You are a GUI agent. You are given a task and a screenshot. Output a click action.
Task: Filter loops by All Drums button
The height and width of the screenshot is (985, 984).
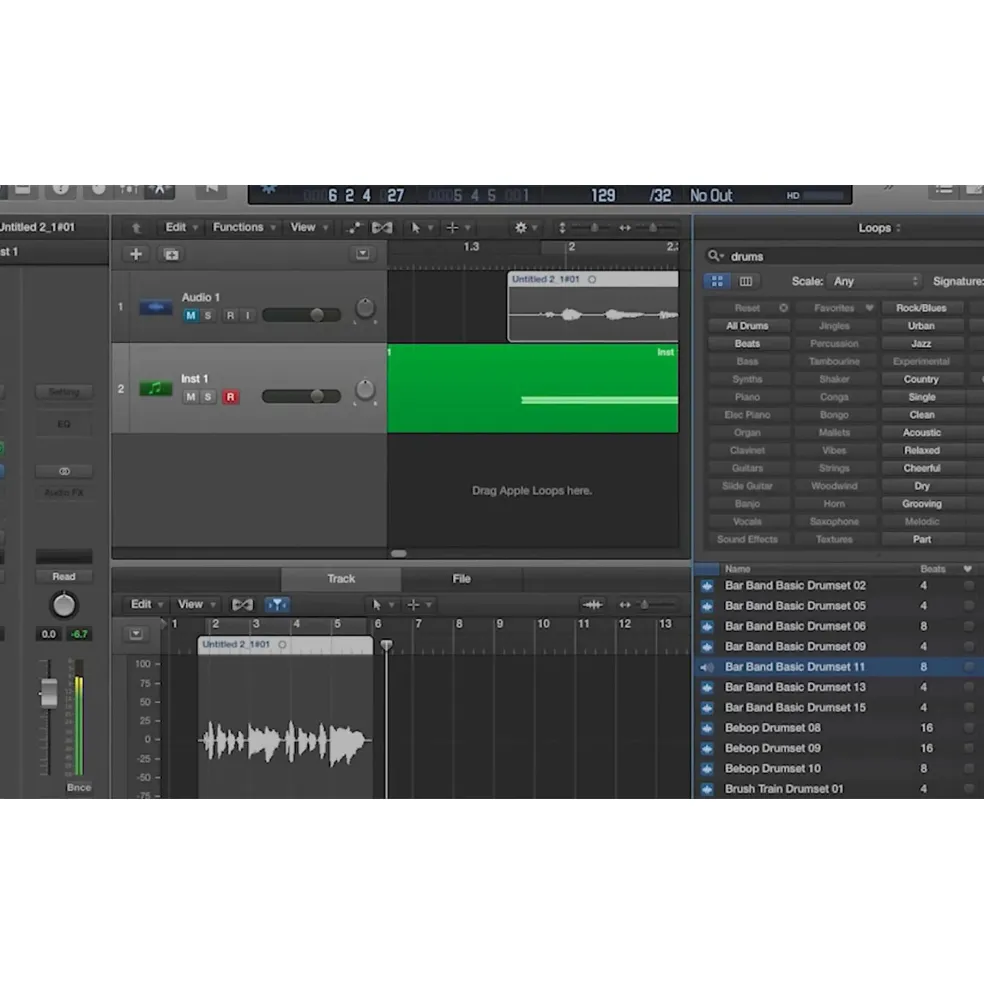click(747, 325)
